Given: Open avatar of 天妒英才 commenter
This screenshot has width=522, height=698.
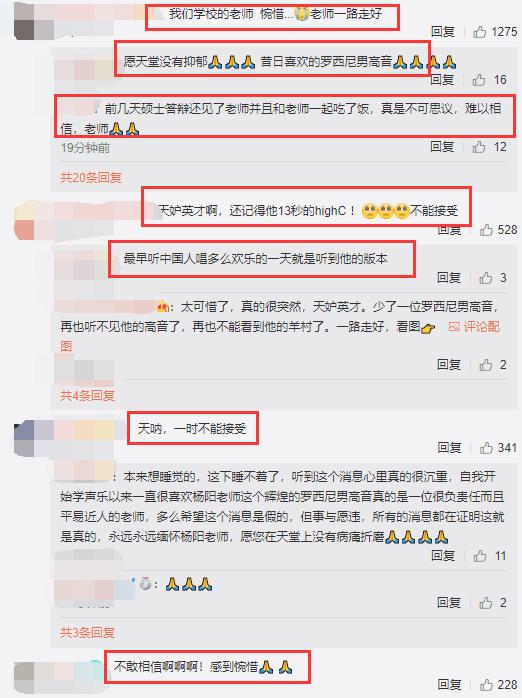Looking at the screenshot, I should (x=34, y=221).
